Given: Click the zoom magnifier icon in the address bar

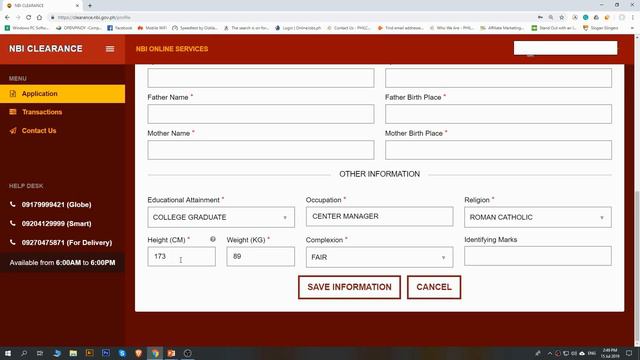Looking at the screenshot, I should coord(551,18).
